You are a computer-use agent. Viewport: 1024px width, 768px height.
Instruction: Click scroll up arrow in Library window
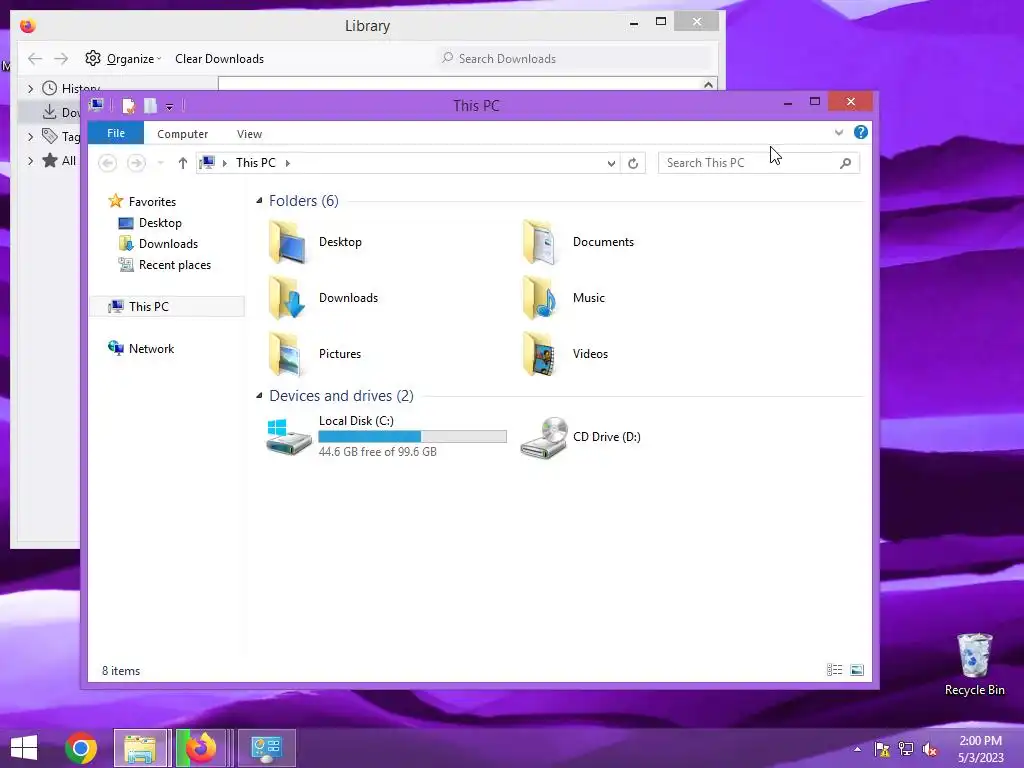tap(708, 84)
